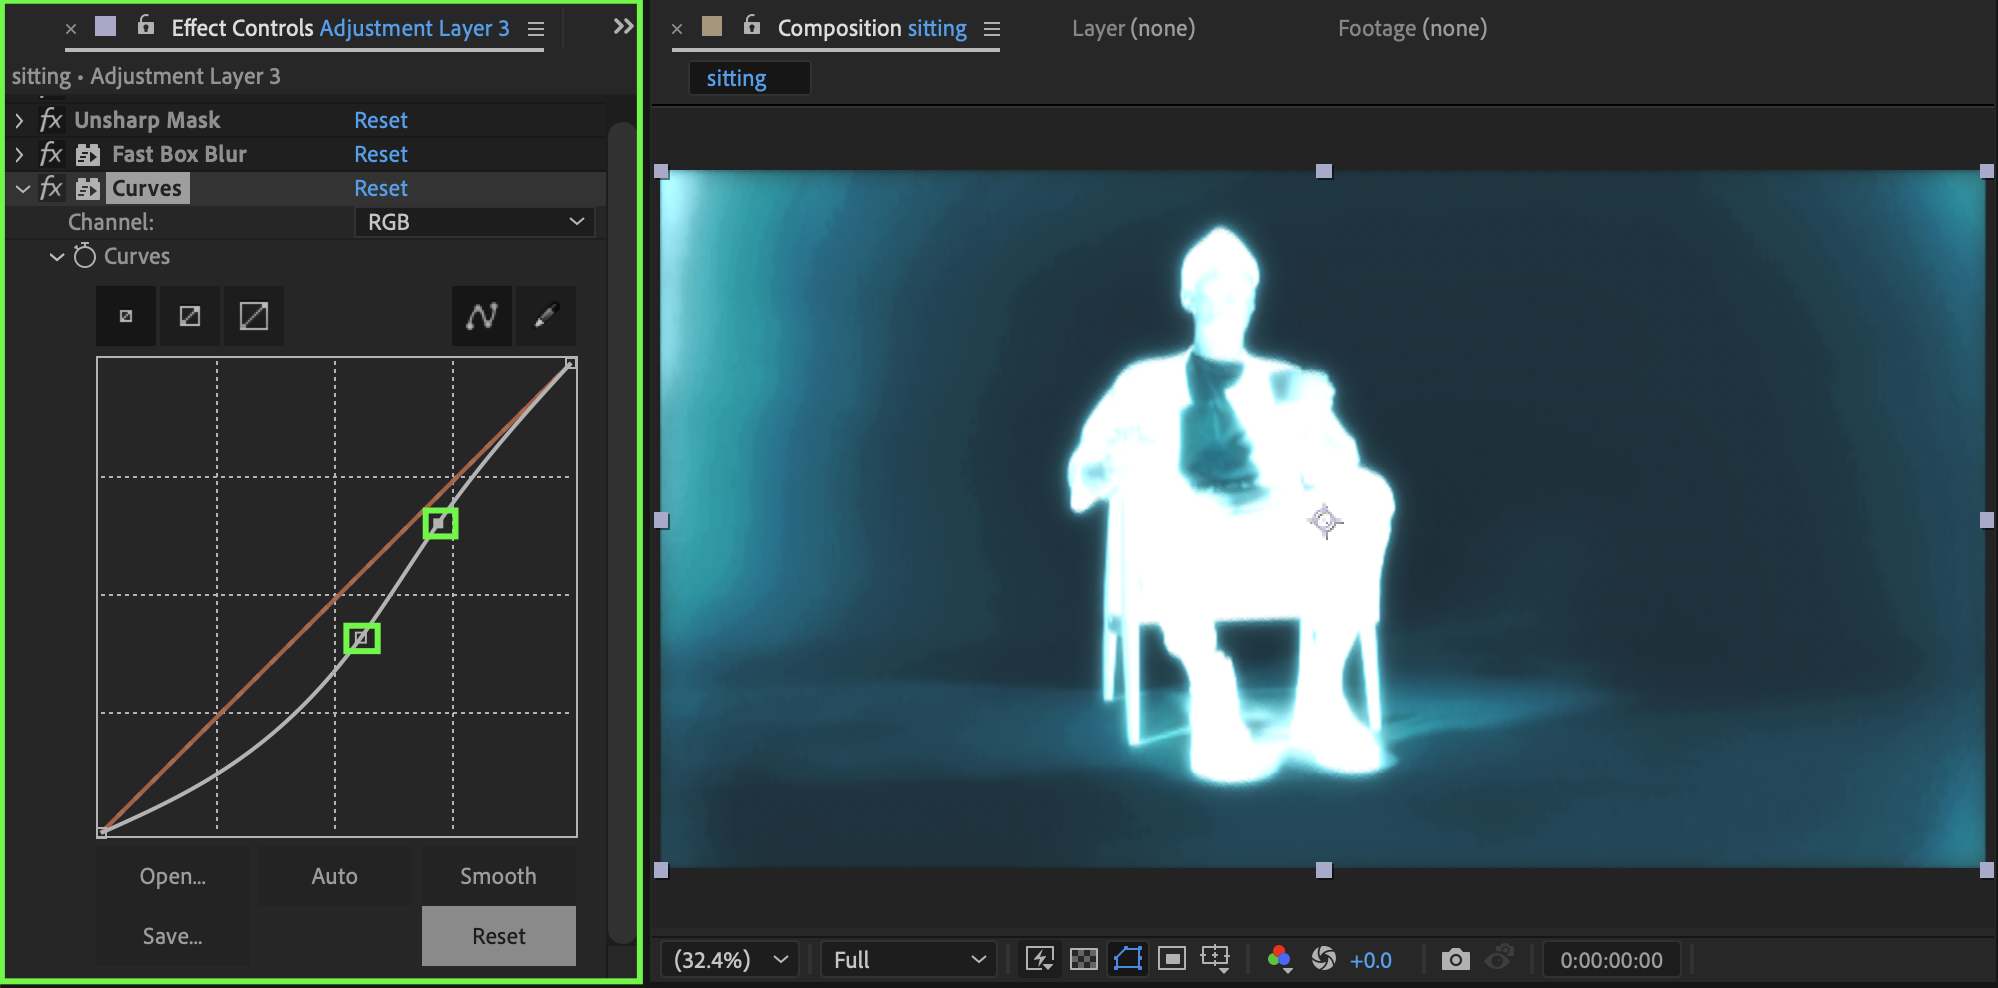The image size is (1998, 988).
Task: Toggle the Fast Box Blur fx switch
Action: pos(51,154)
